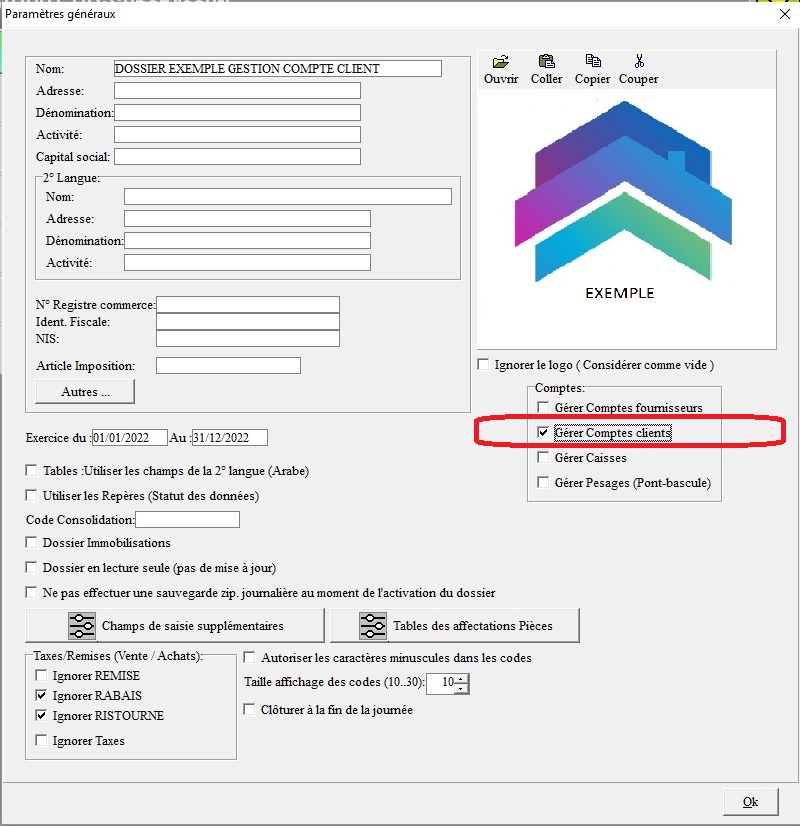Enable Dossier en lecture seule

(x=32, y=567)
